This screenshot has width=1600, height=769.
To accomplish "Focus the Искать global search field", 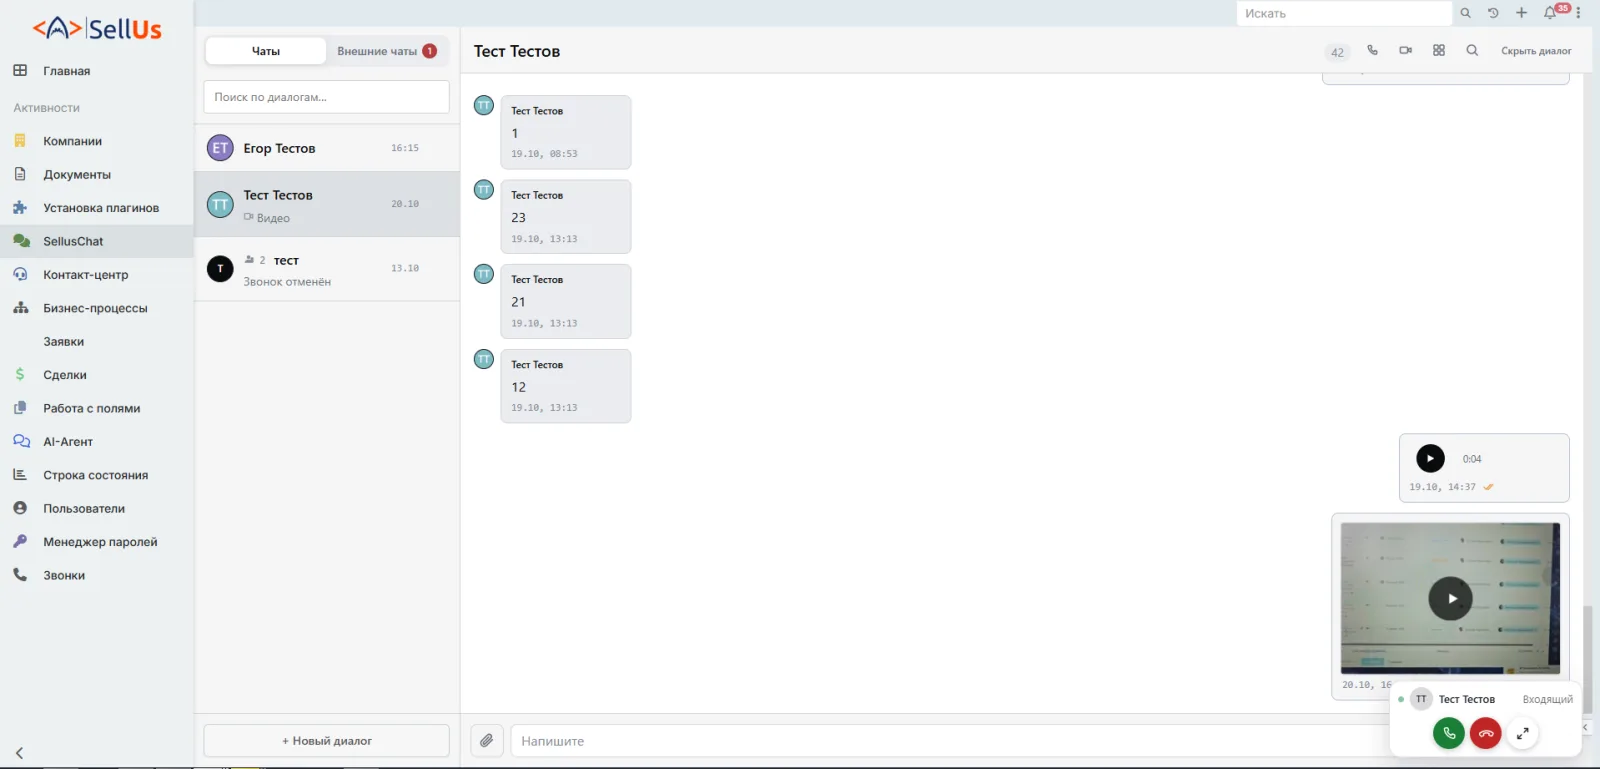I will 1344,13.
